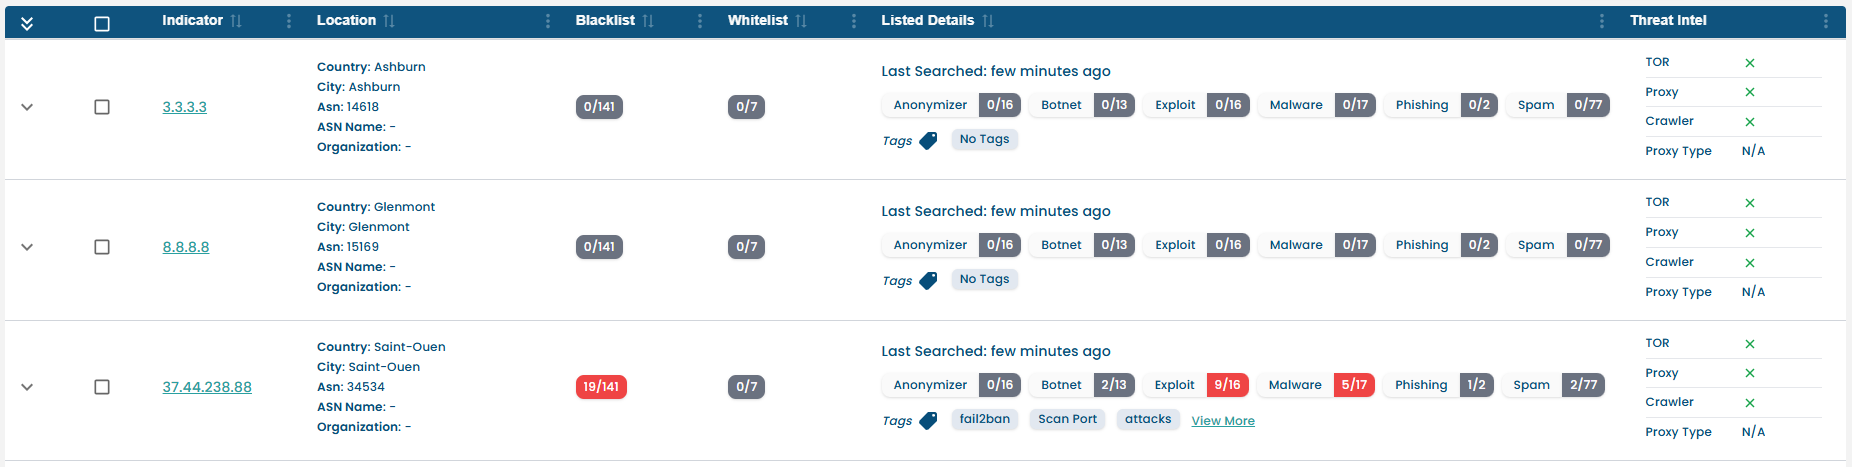Collapse all rows with the double-chevron icon
The image size is (1852, 467).
coord(27,23)
